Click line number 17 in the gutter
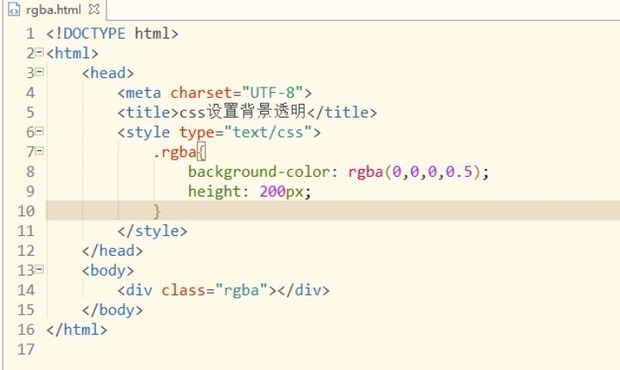This screenshot has height=370, width=620. (26, 349)
